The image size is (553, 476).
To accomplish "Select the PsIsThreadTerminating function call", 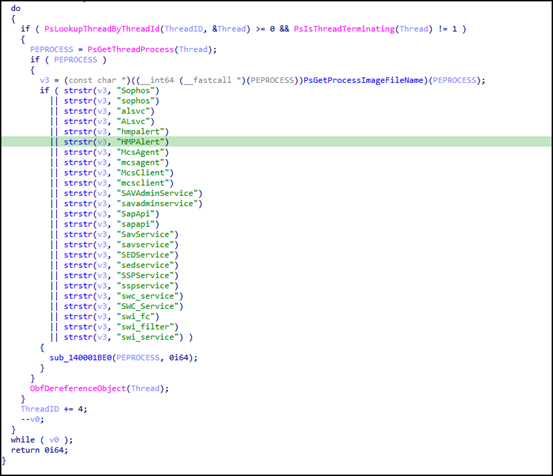I will [344, 29].
